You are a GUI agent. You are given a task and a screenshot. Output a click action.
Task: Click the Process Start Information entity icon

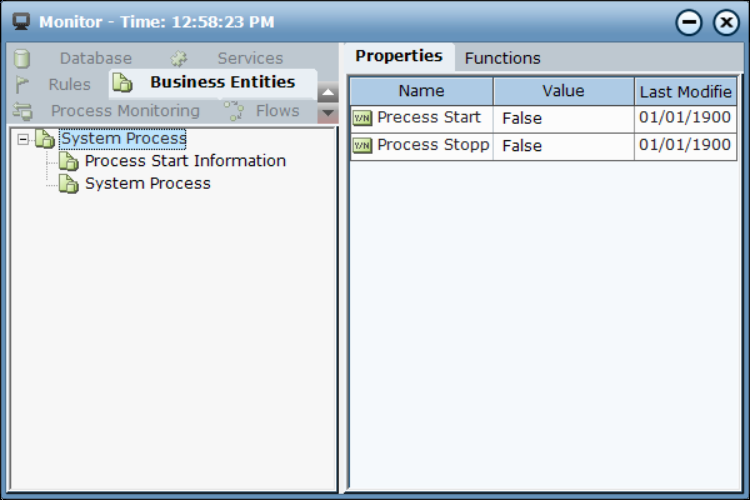(x=68, y=161)
